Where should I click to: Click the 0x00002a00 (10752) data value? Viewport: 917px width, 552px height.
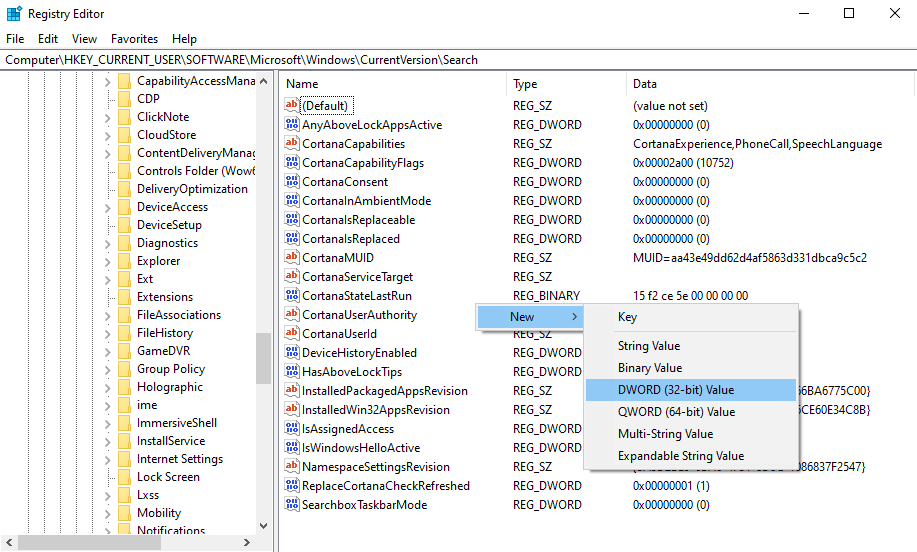click(x=683, y=163)
